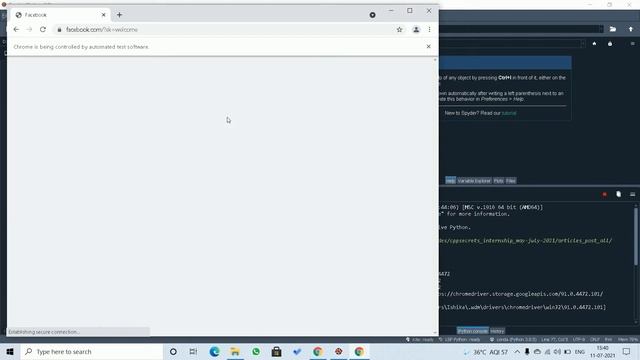Open WhatsApp from the taskbar
The image size is (640, 360).
pyautogui.click(x=256, y=351)
